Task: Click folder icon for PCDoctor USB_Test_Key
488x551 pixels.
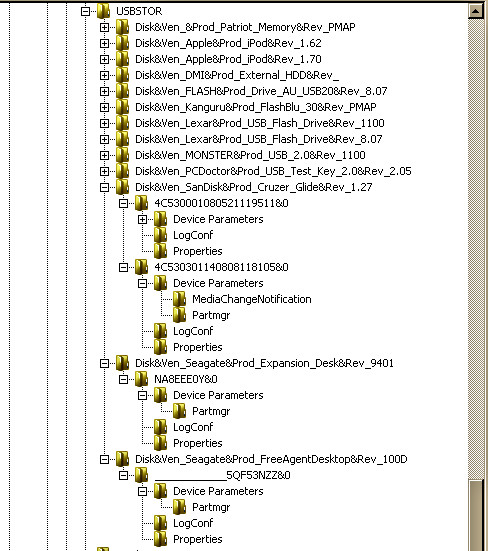Action: pyautogui.click(x=122, y=171)
